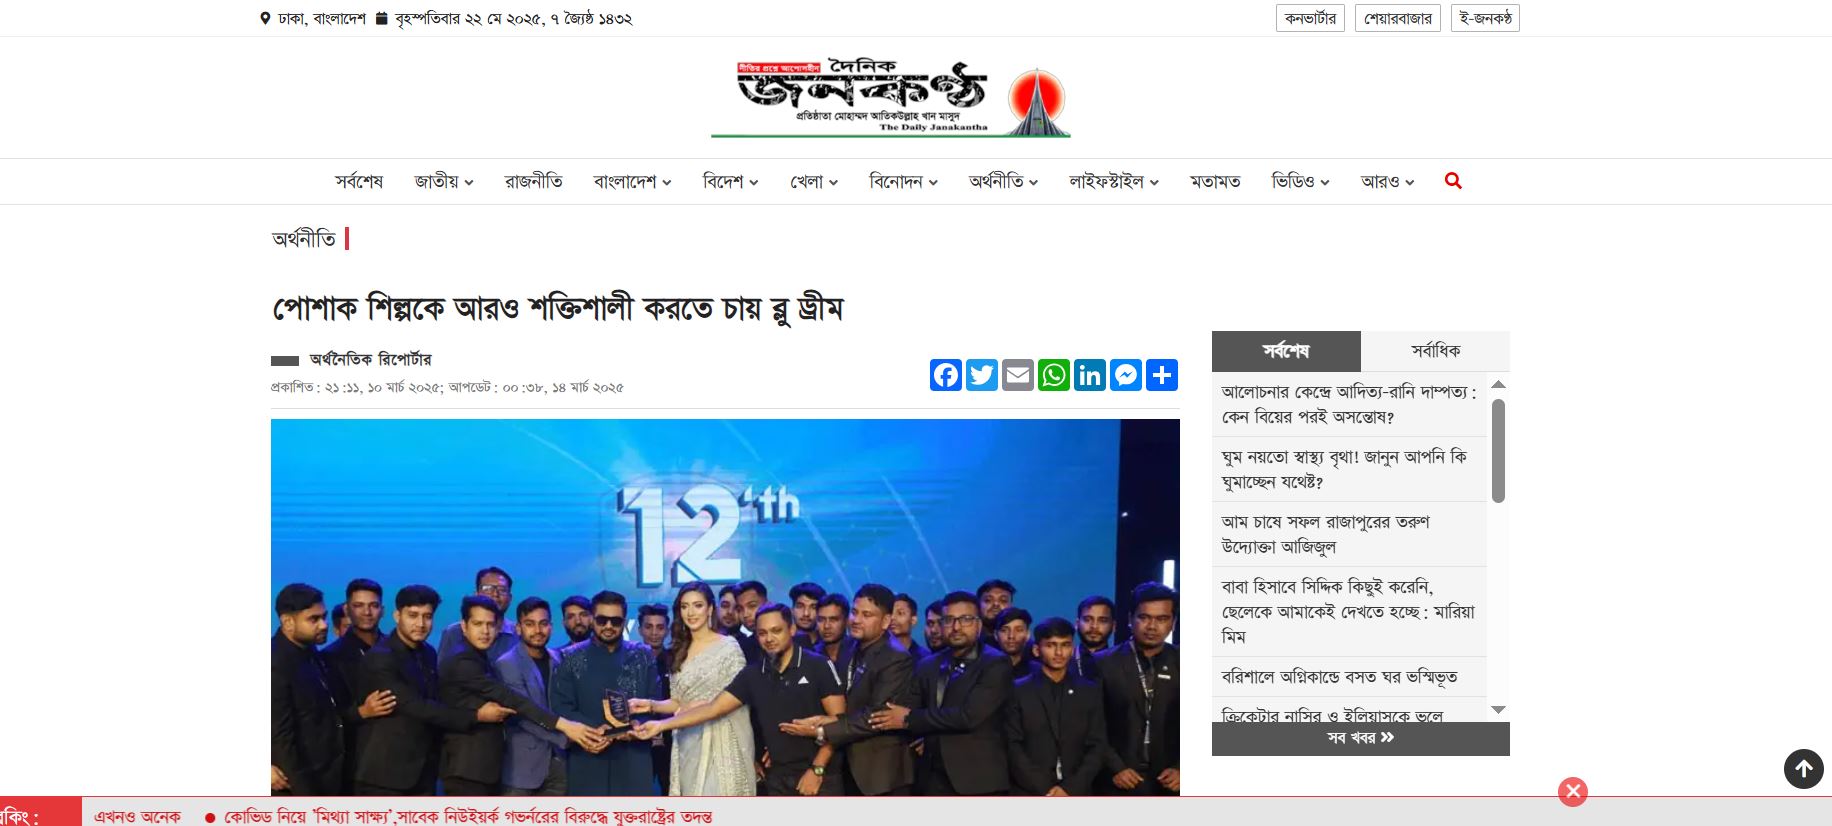Open the red search magnifier icon
Viewport: 1832px width, 826px height.
point(1453,181)
